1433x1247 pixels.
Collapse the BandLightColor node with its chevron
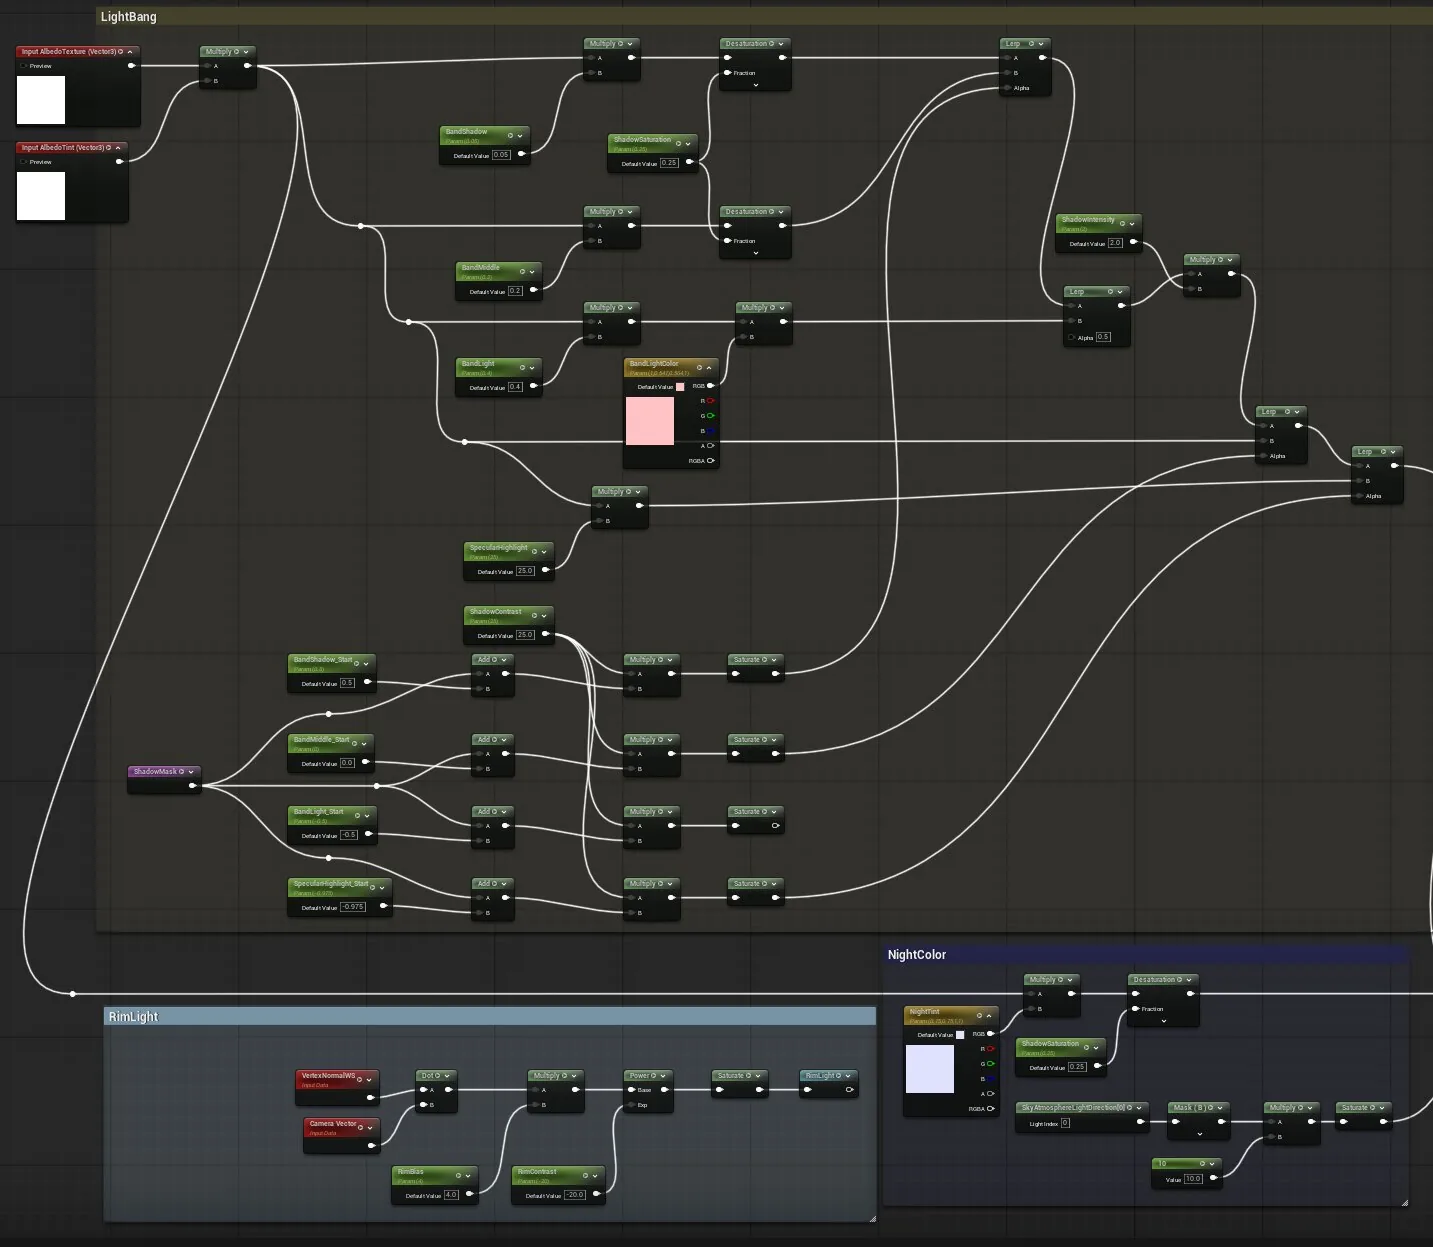point(709,368)
